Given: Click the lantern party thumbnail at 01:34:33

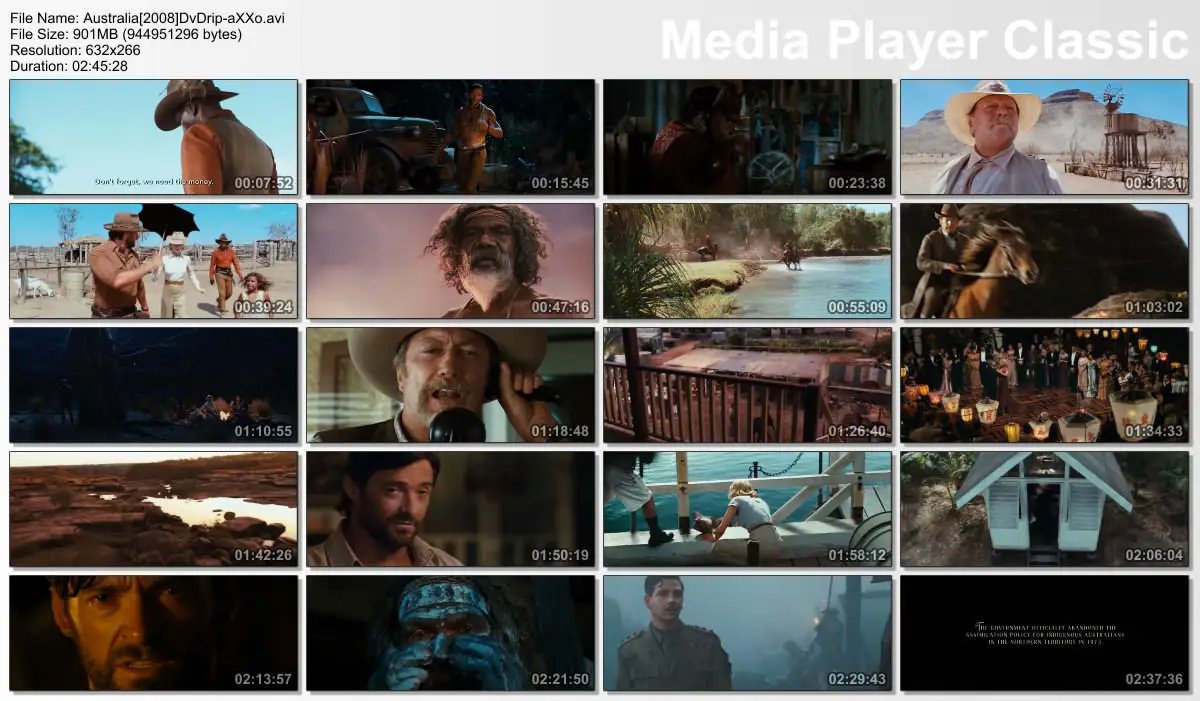Looking at the screenshot, I should click(x=1044, y=385).
